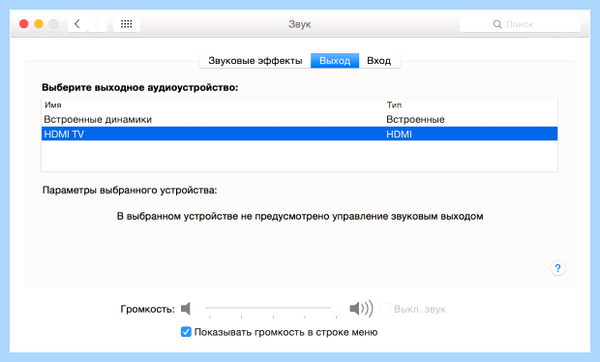Select the Встроенные динамики output device
600x362 pixels.
coord(300,119)
